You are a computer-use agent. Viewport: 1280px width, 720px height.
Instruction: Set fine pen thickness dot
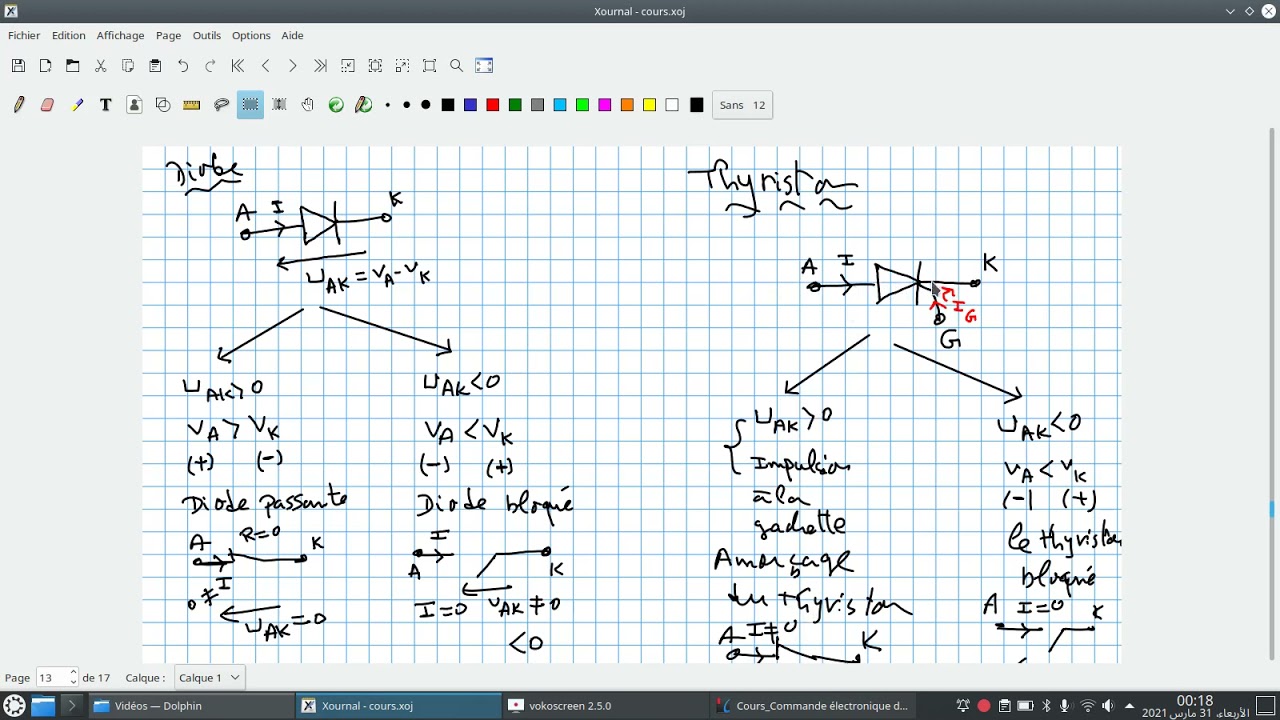point(387,105)
